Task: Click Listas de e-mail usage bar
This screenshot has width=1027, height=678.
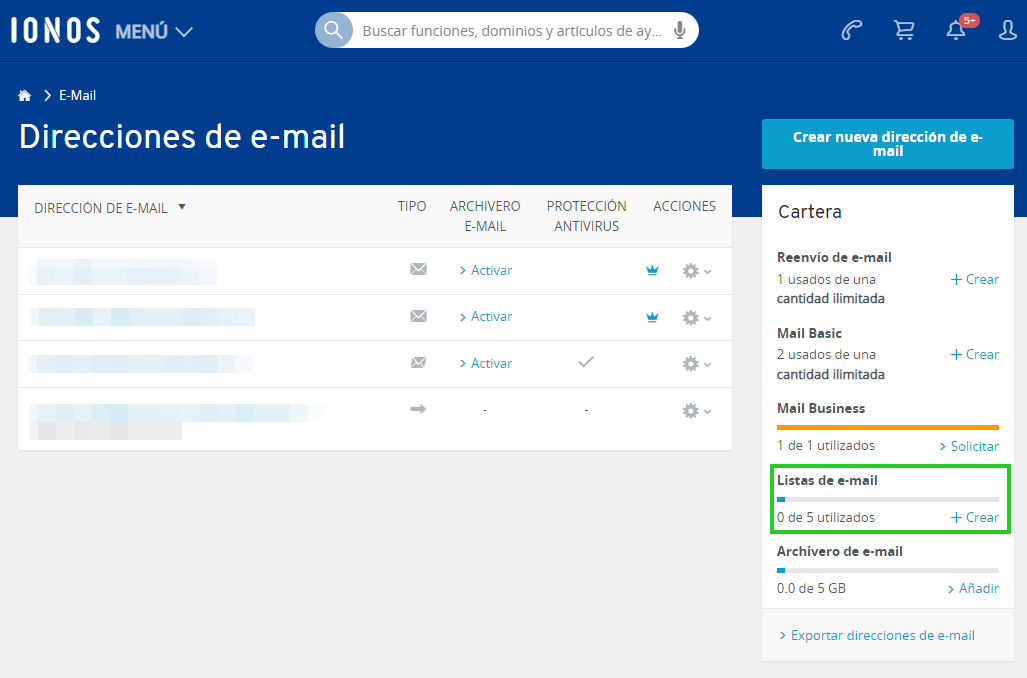Action: coord(887,499)
